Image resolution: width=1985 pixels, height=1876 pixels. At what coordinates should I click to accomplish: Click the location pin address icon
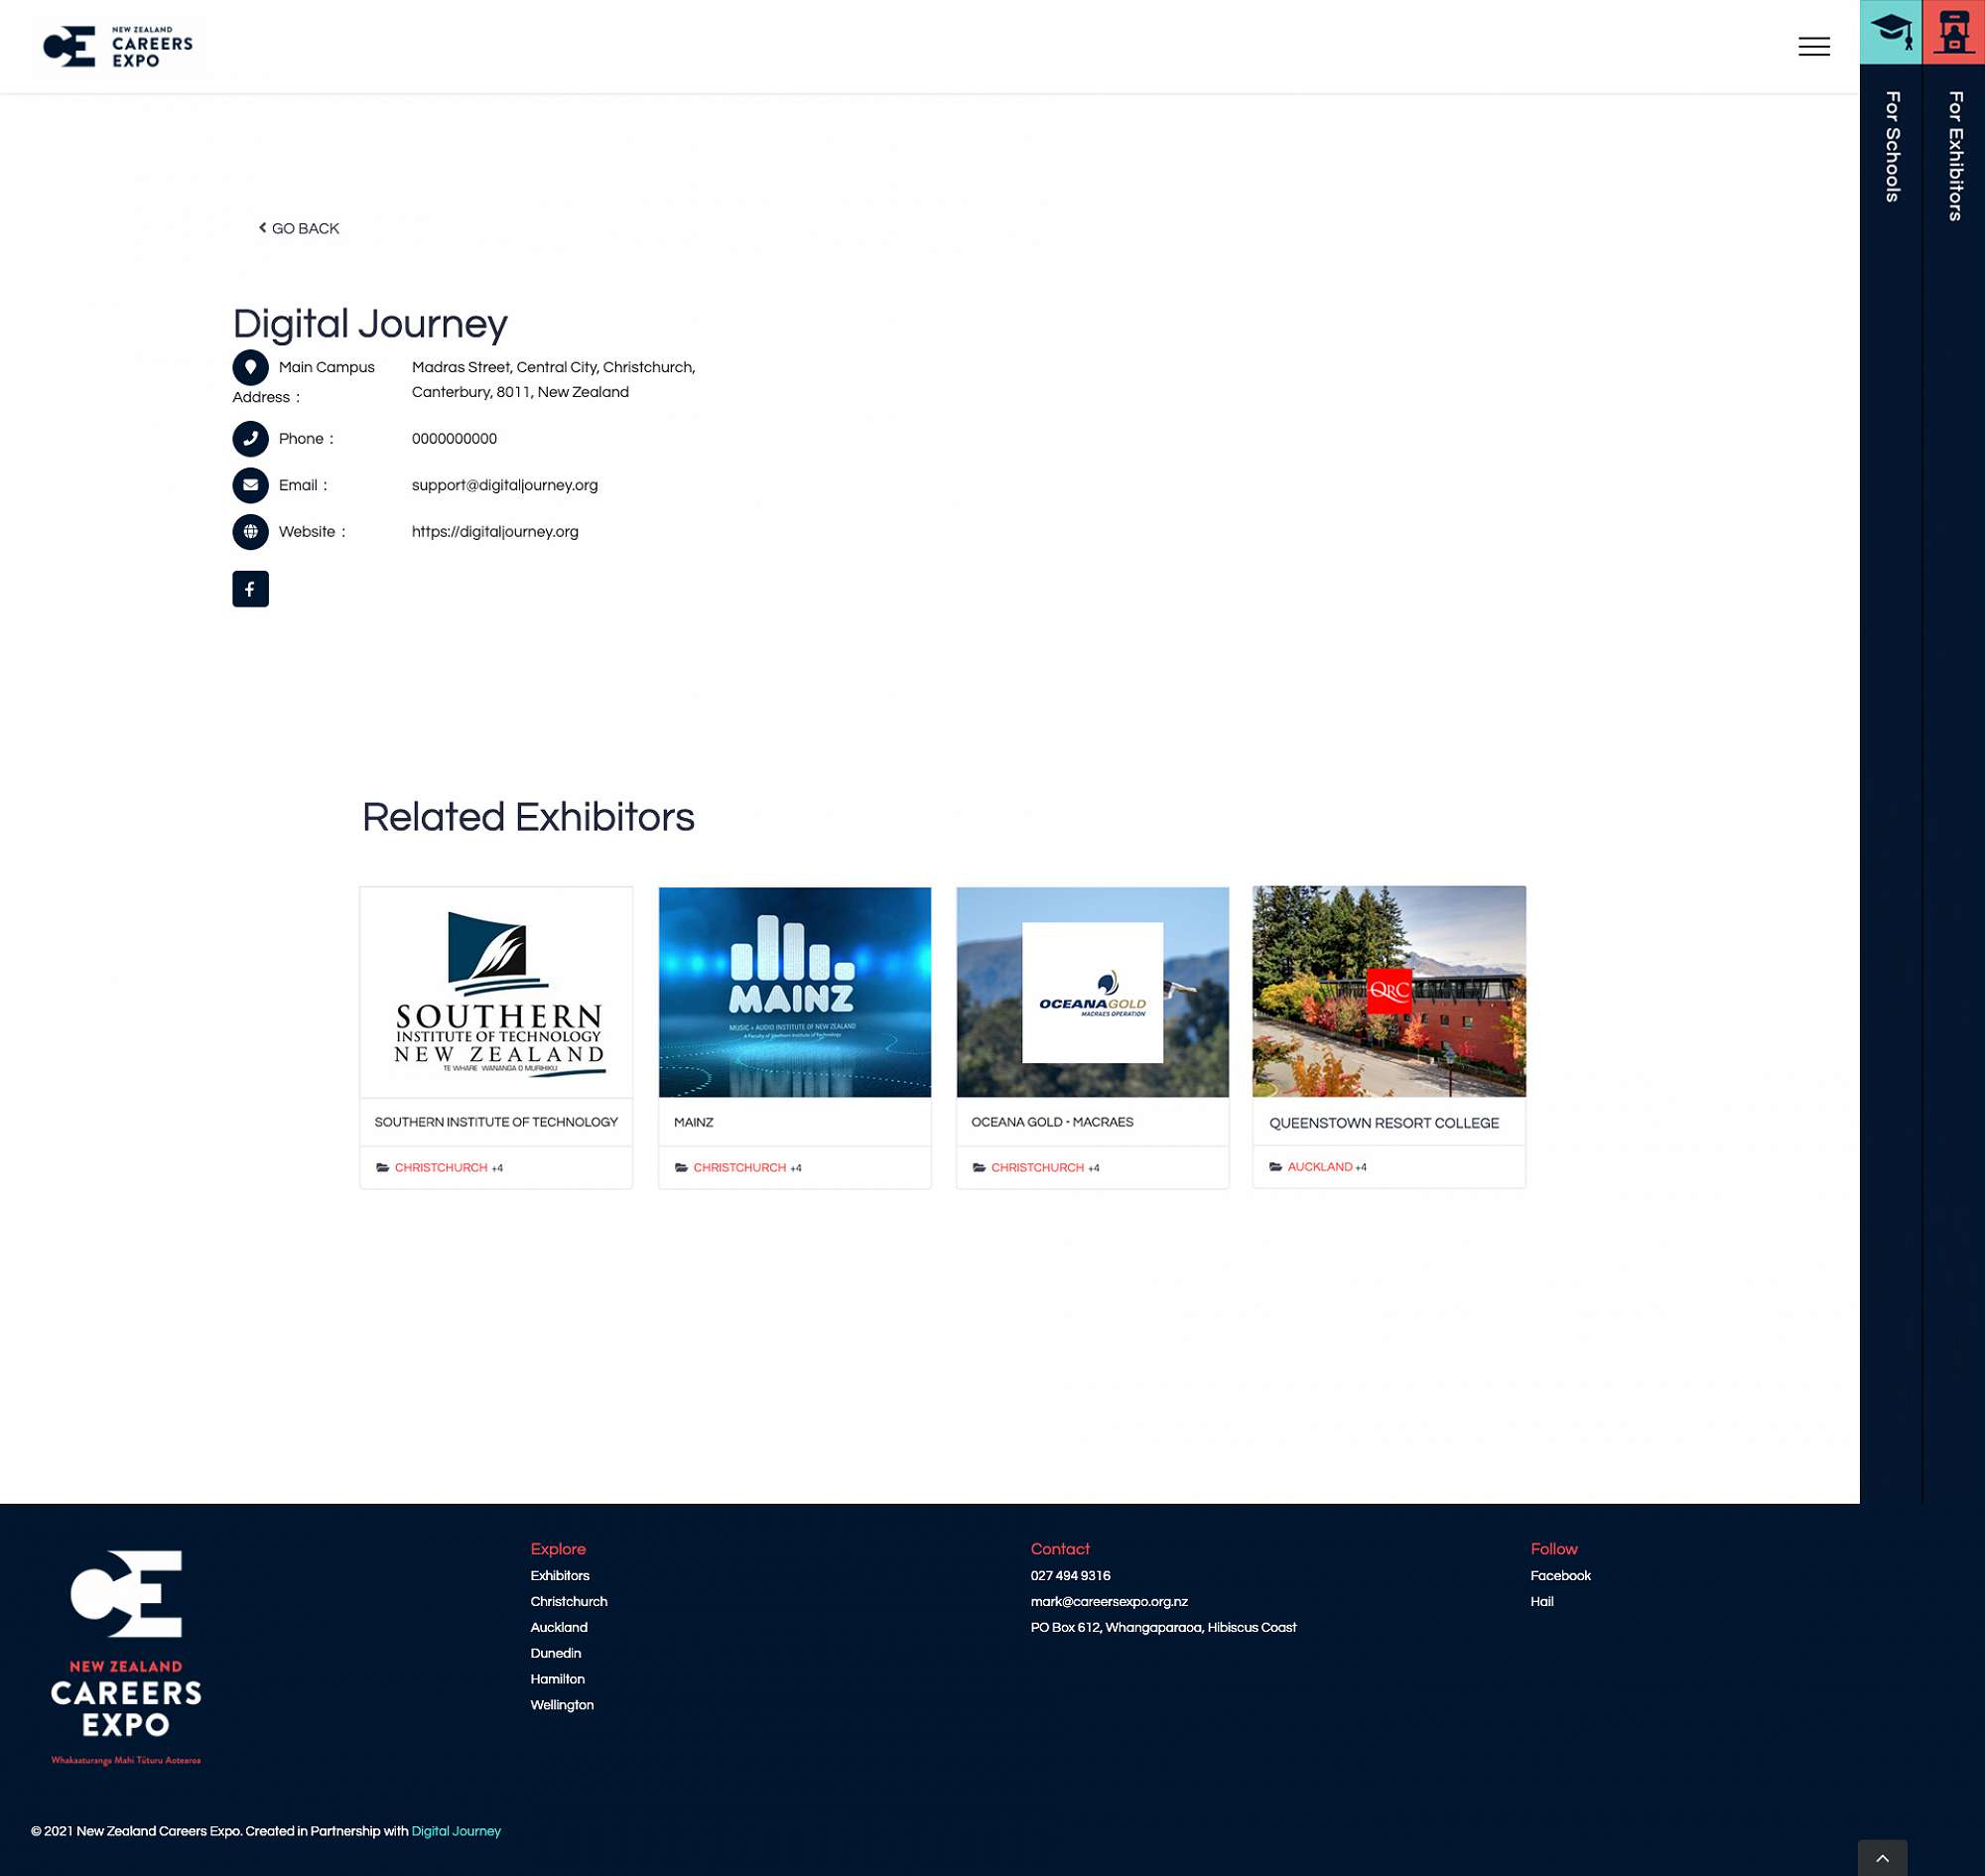250,367
